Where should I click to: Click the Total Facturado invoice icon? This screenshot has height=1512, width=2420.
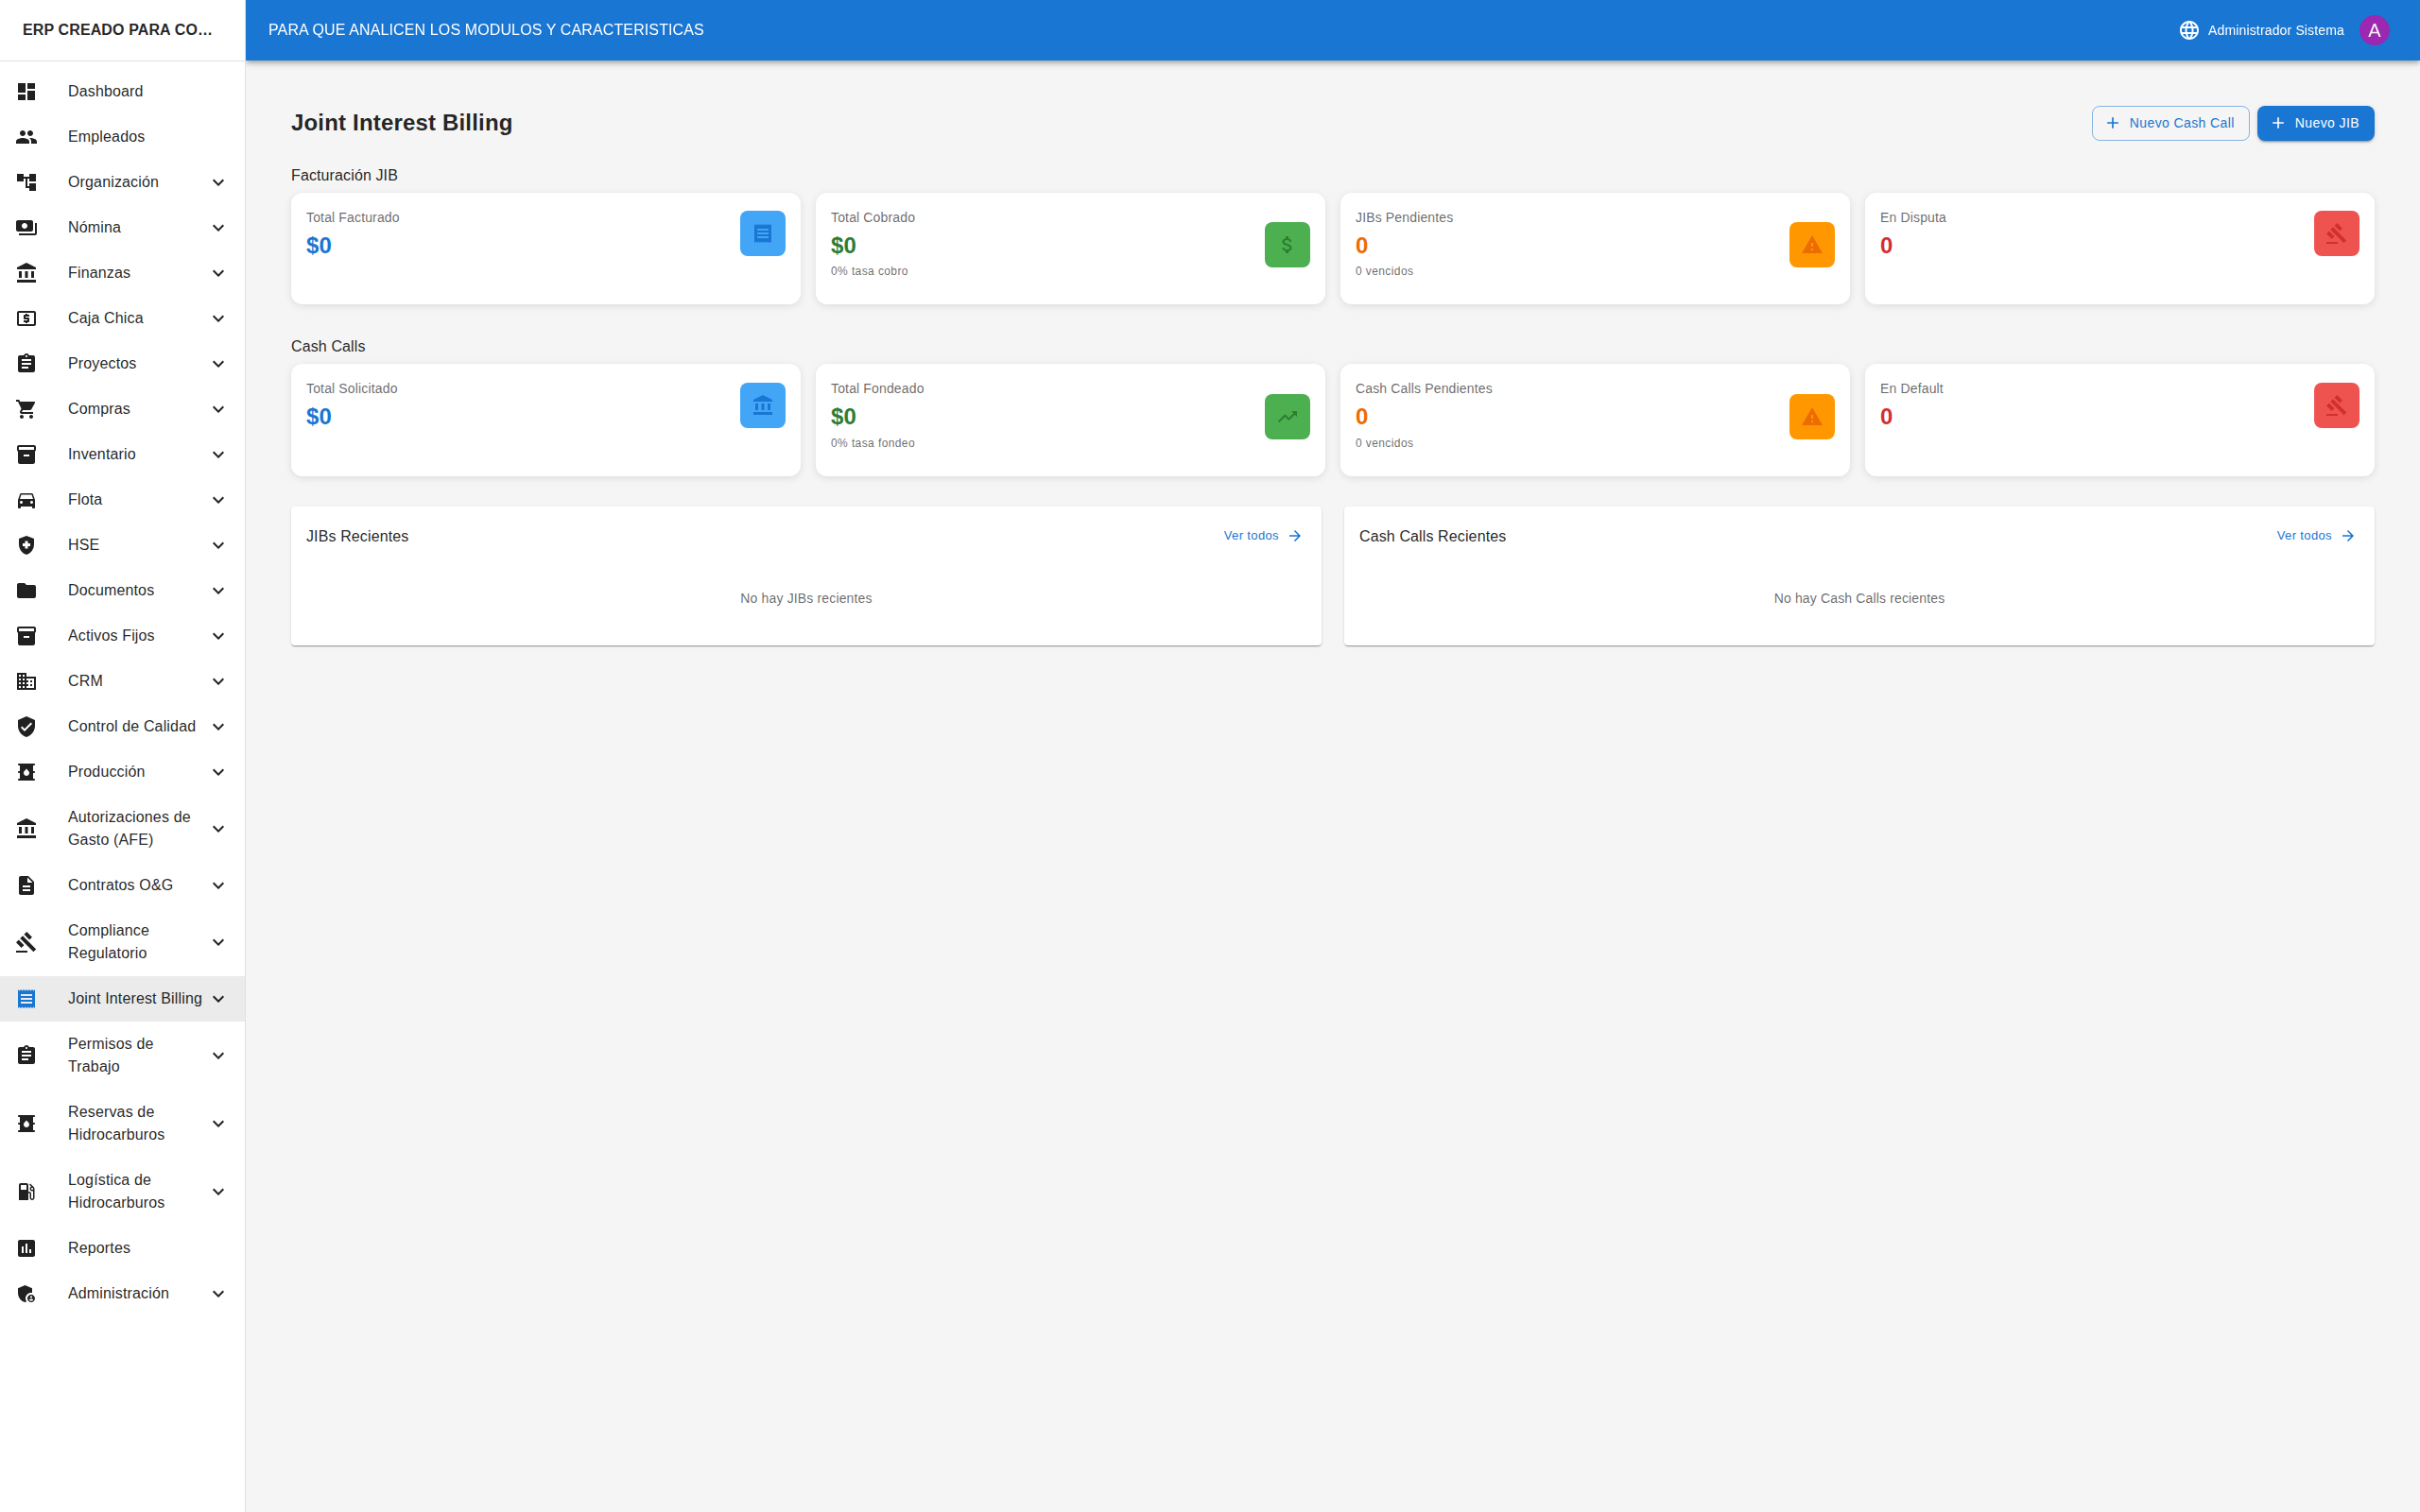pos(762,233)
